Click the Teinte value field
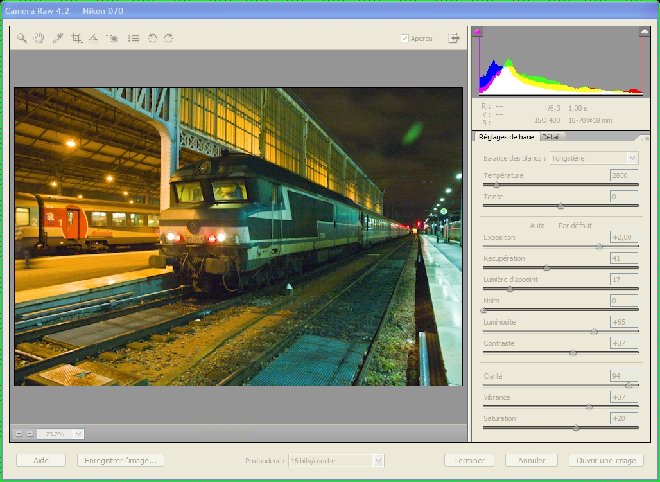The height and width of the screenshot is (482, 660). click(624, 196)
